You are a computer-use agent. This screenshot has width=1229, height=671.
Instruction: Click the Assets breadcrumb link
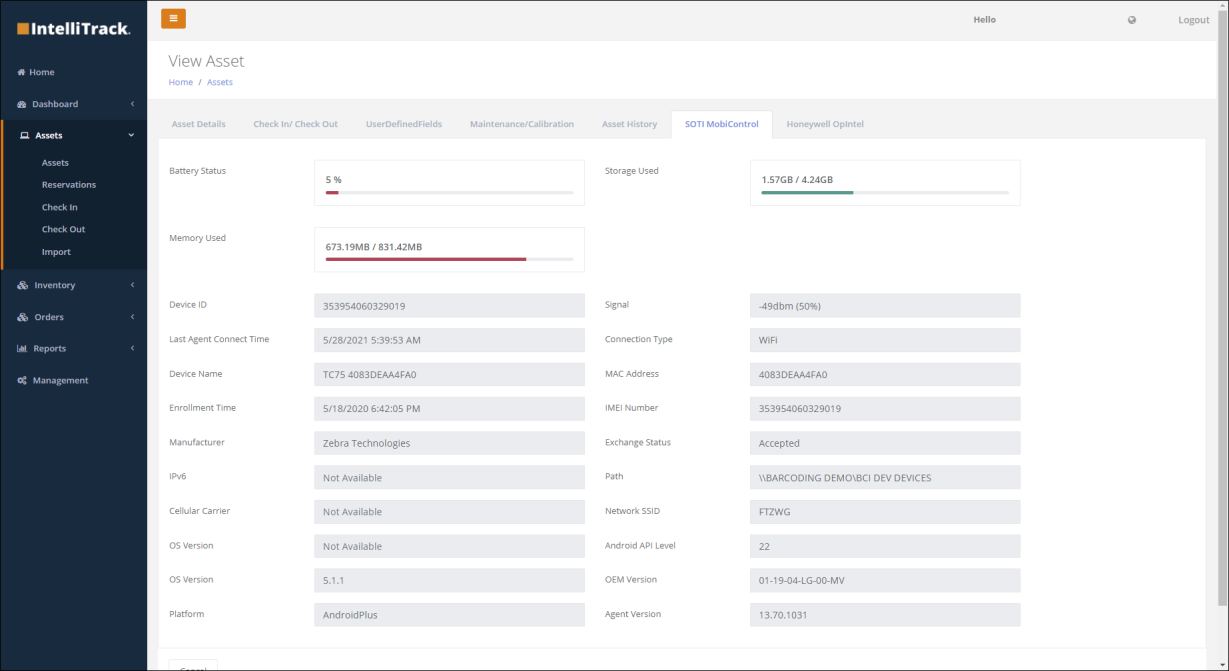[220, 82]
